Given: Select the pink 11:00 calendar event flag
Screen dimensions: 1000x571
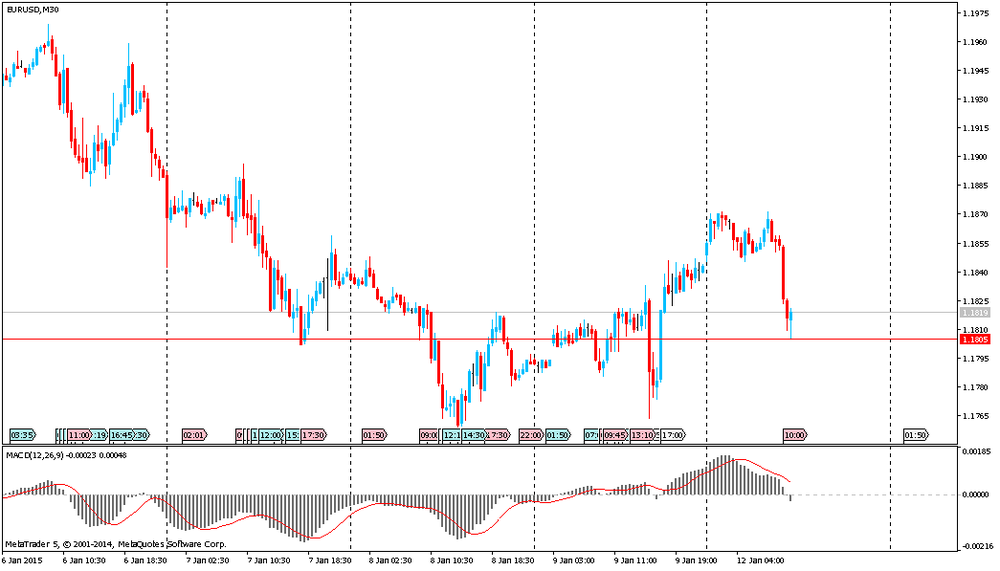Looking at the screenshot, I should click(80, 436).
